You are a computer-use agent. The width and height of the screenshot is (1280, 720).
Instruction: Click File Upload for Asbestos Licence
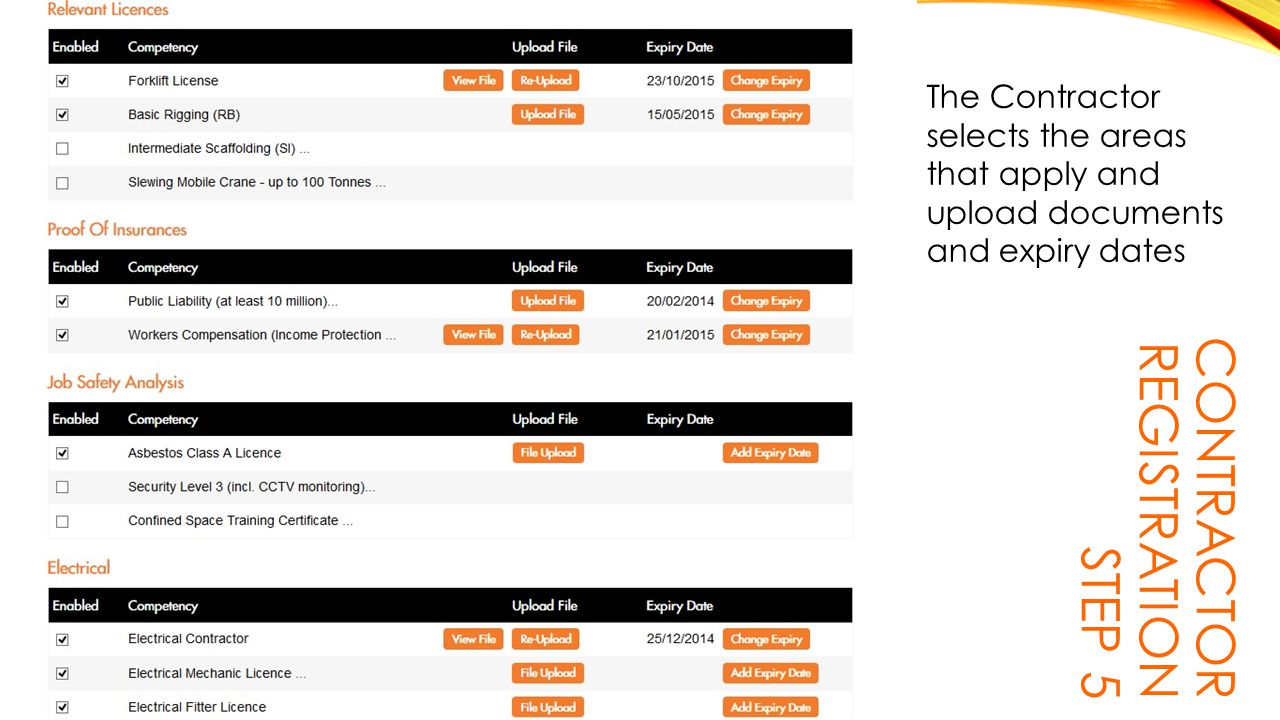click(548, 453)
